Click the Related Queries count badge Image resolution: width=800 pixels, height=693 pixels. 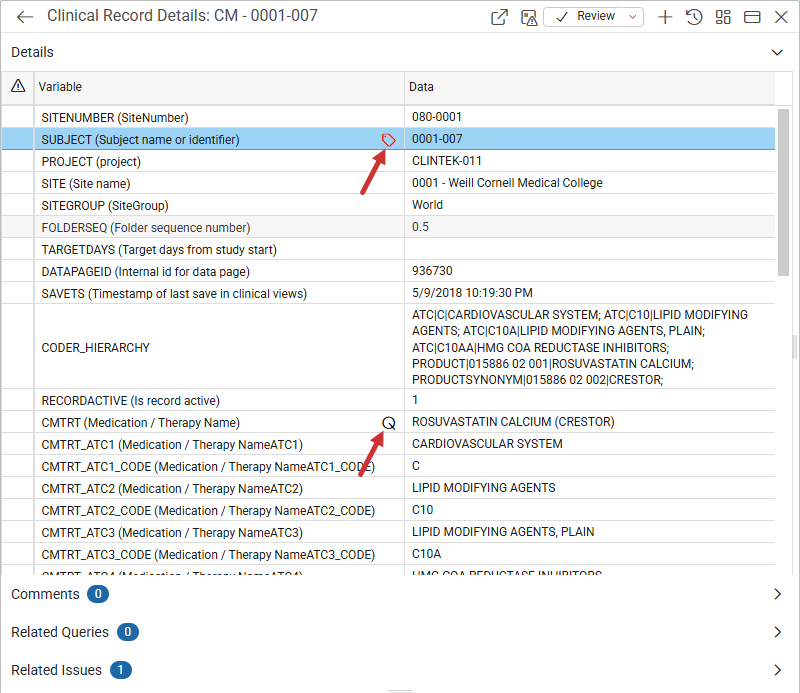(x=128, y=632)
